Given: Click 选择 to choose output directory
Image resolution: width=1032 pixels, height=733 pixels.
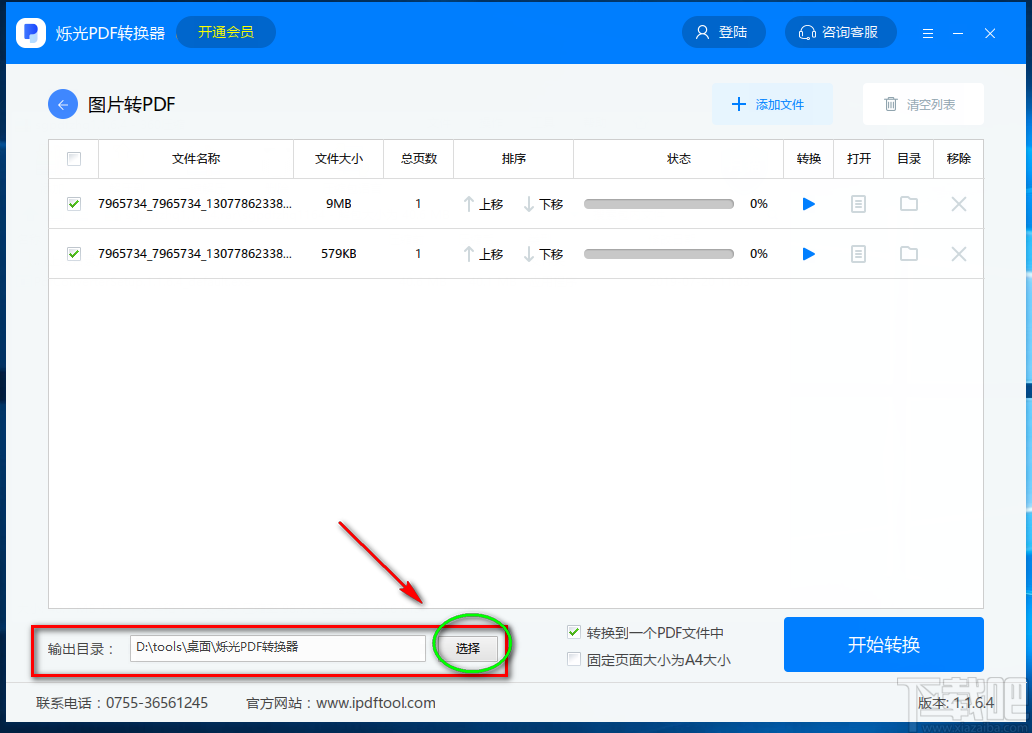Looking at the screenshot, I should pyautogui.click(x=468, y=648).
